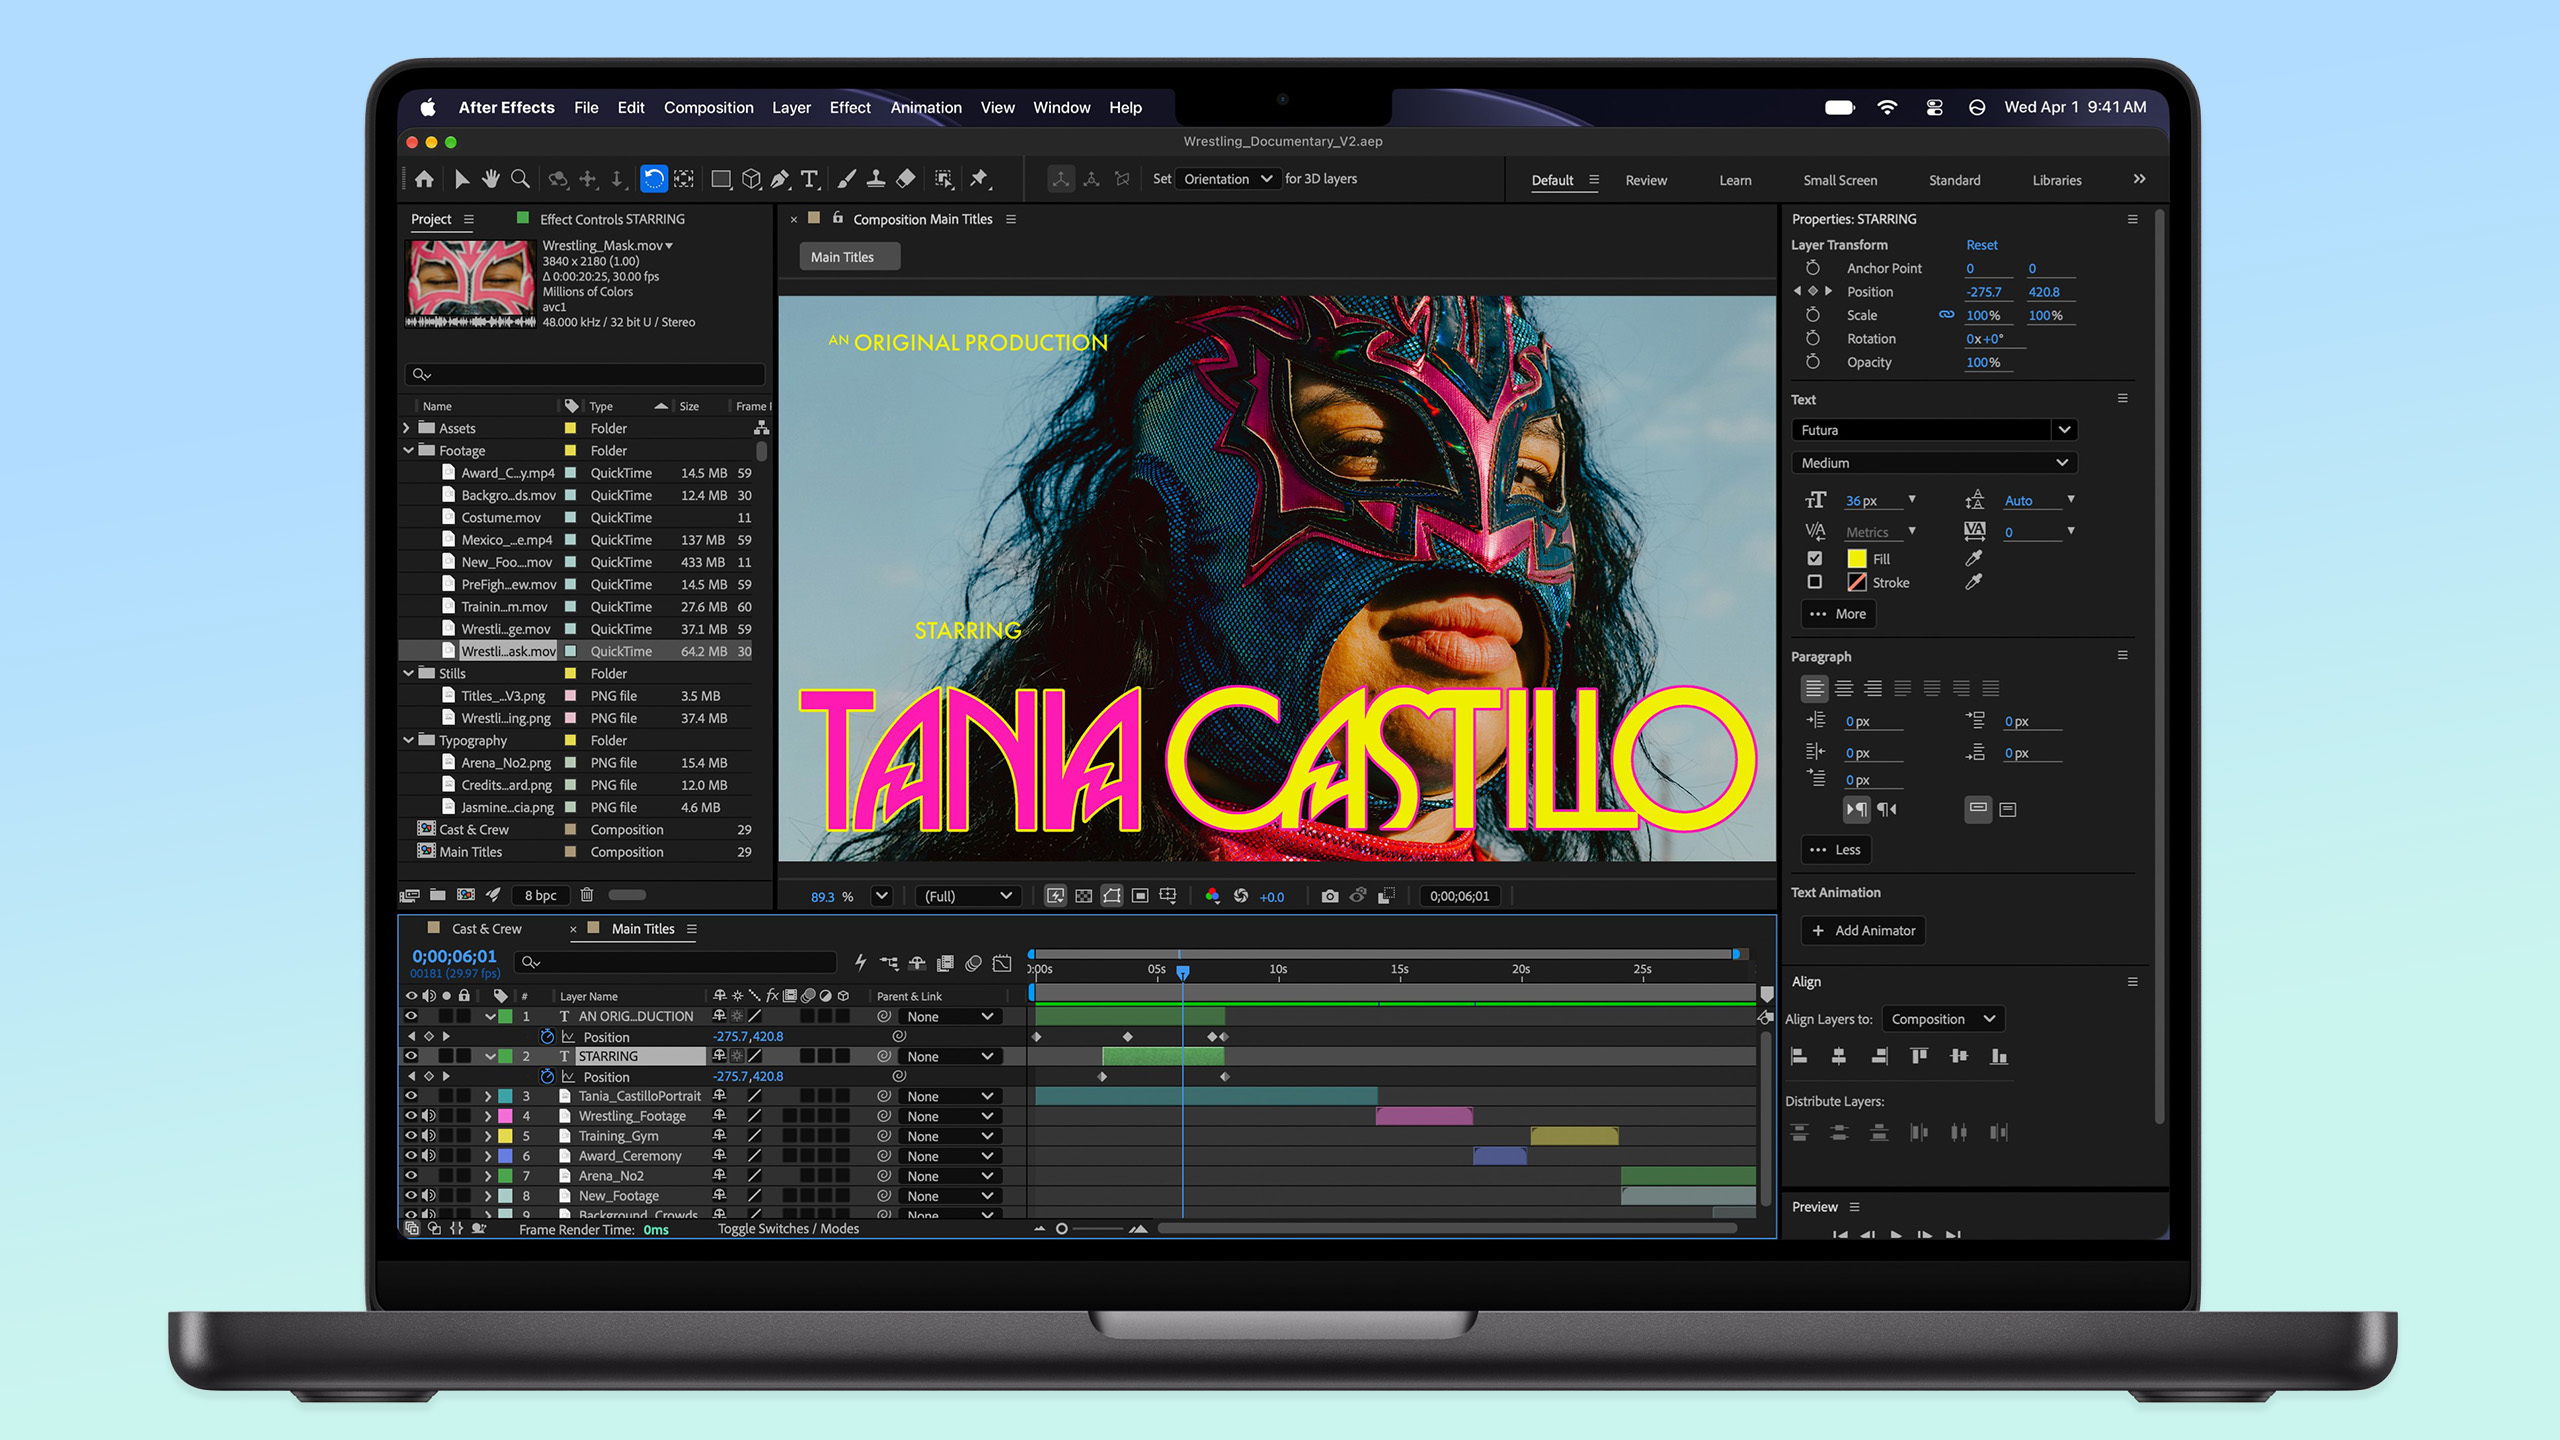Click the Rectangle shape tool
Screen dimensions: 2560x1440
(x=720, y=179)
